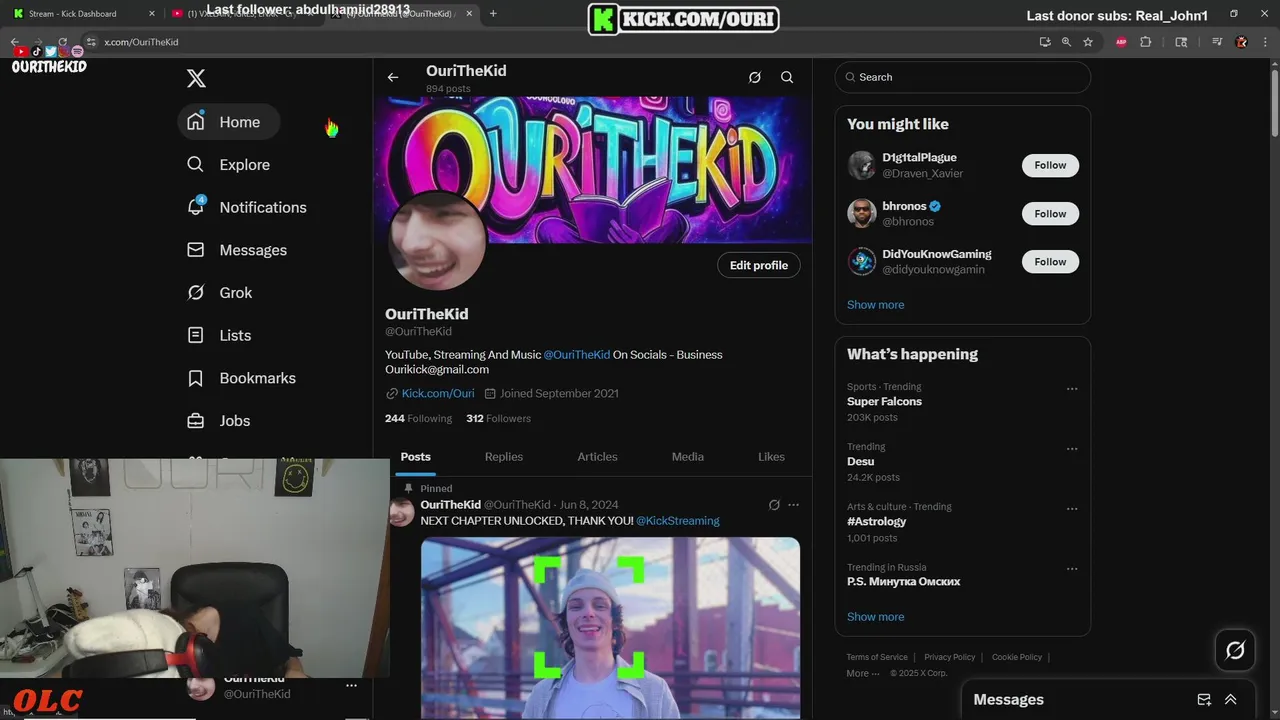Open the ABP Adblock Plus extension
Viewport: 1280px width, 720px height.
[x=1121, y=42]
